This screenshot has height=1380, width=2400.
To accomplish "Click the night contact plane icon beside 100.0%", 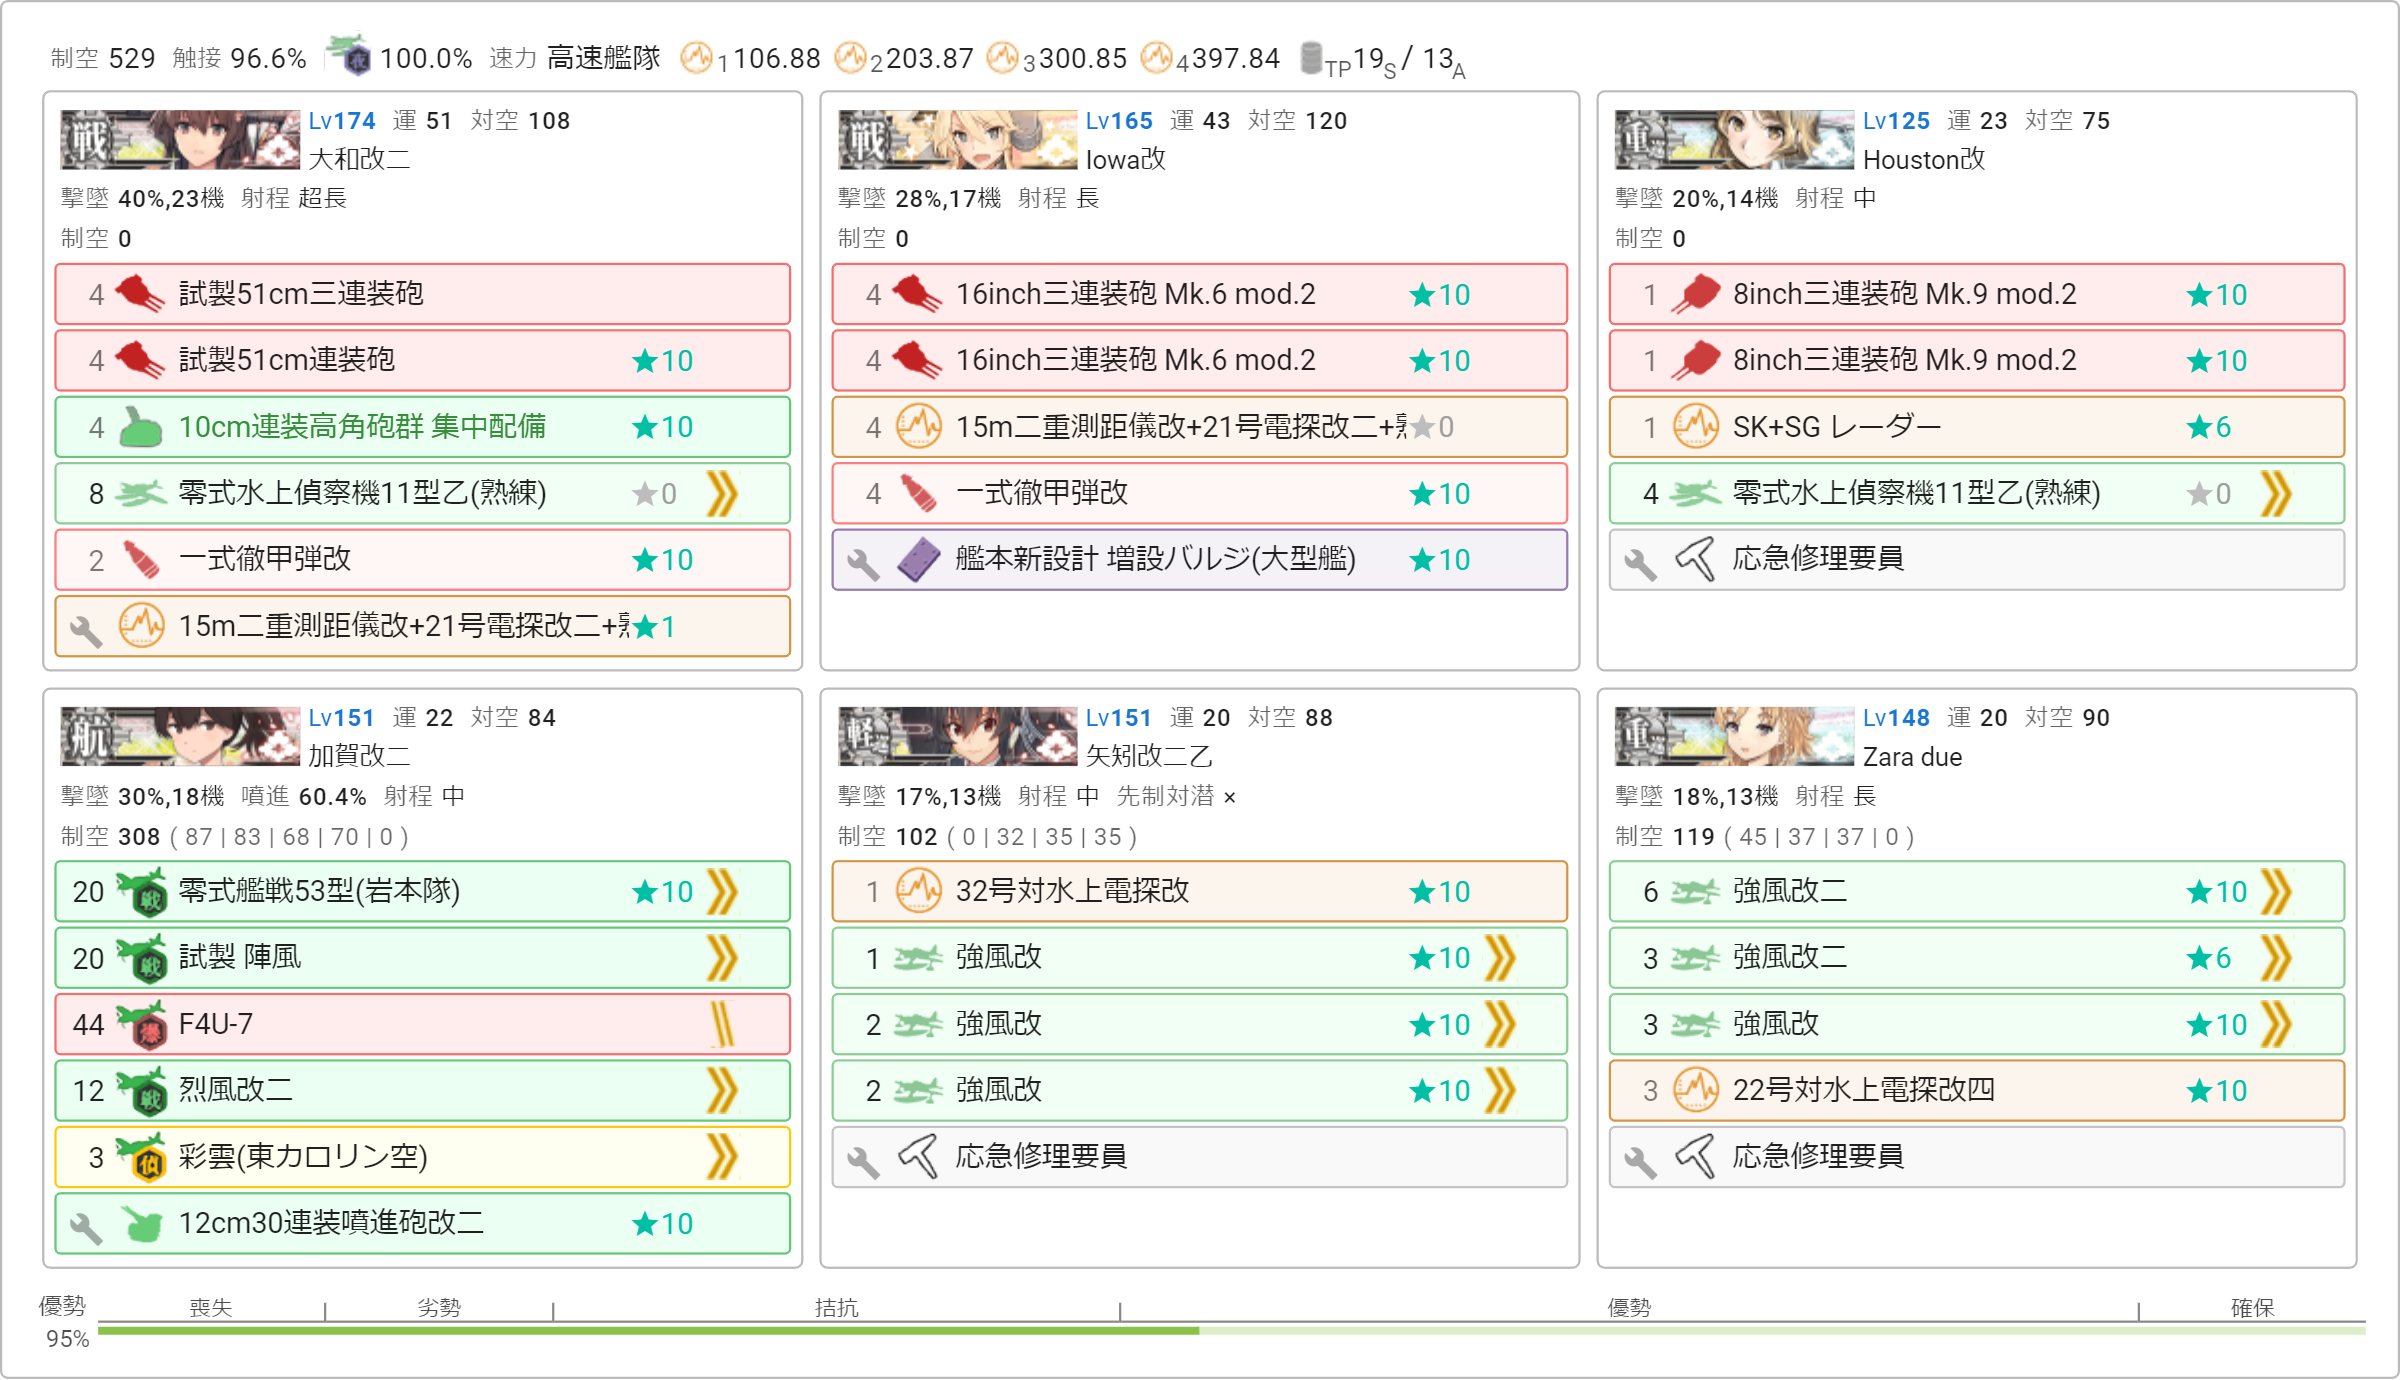I will [x=350, y=56].
